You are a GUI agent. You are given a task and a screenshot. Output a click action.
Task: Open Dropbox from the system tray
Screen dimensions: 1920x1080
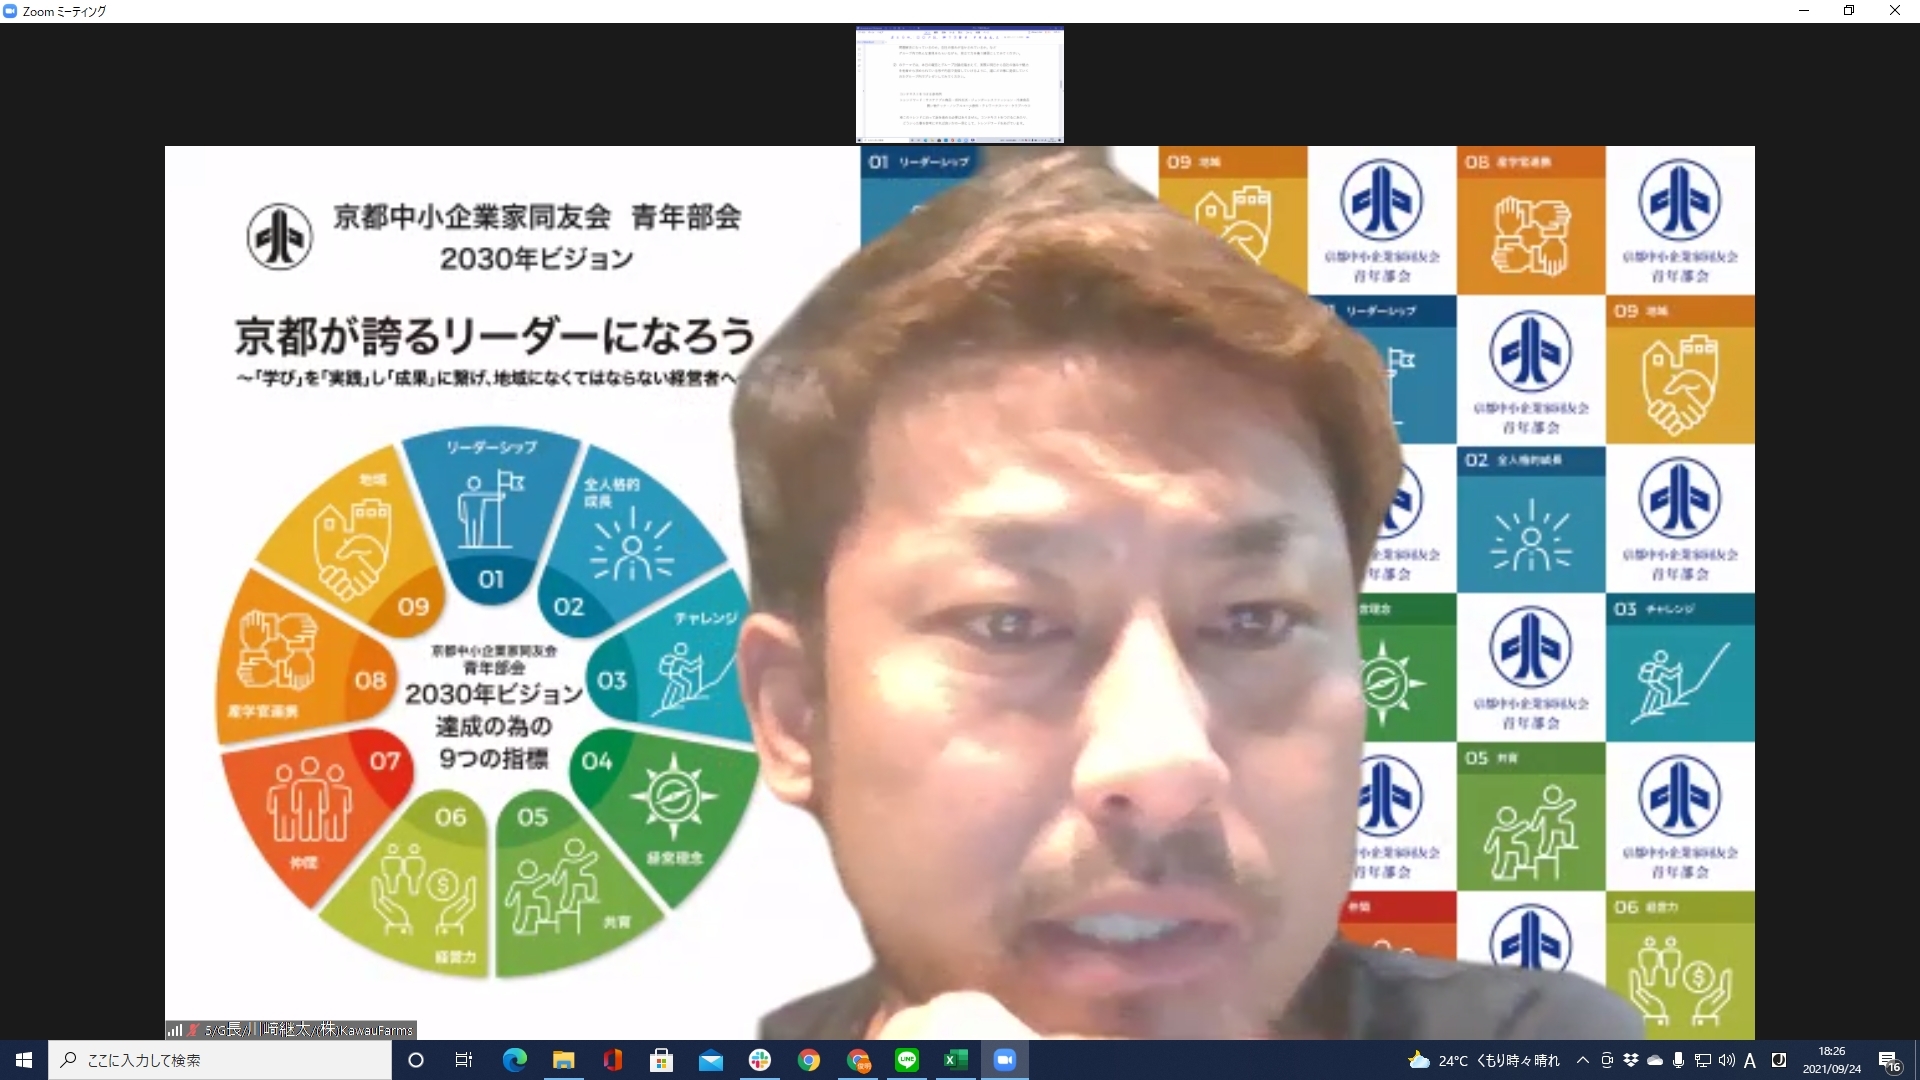point(1631,1060)
